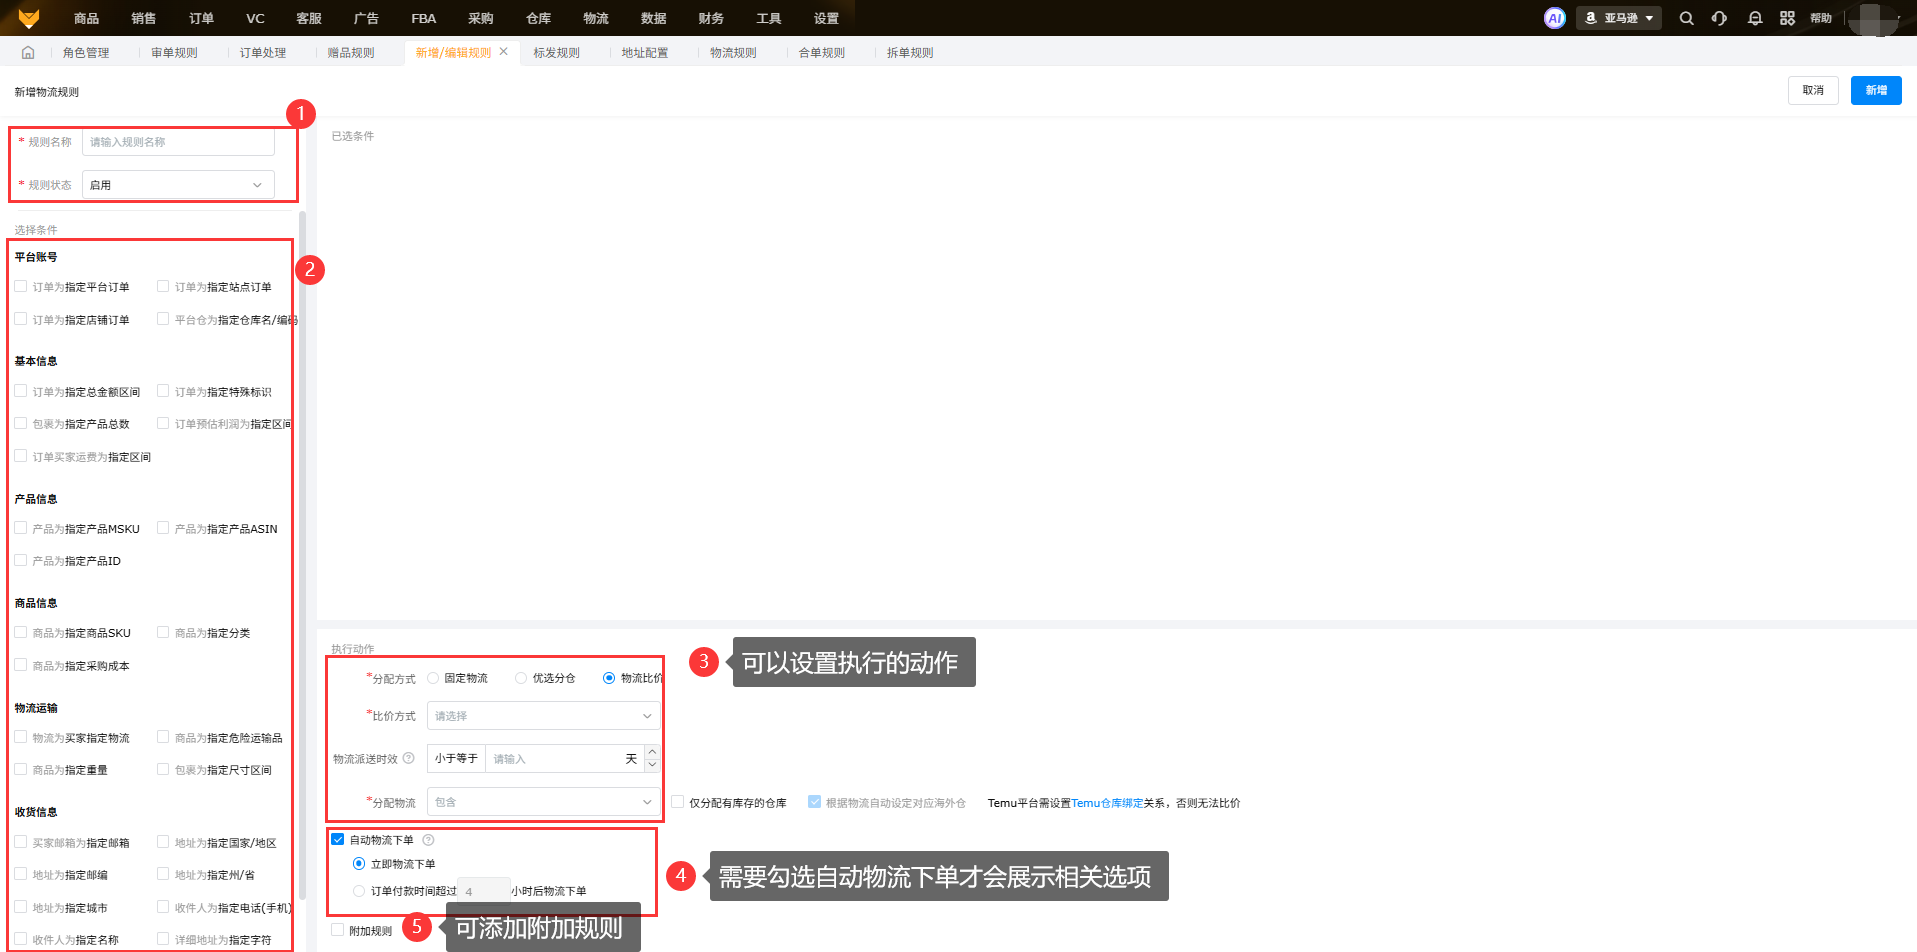Expand the 规则状态 dropdown
1917x952 pixels.
[178, 185]
